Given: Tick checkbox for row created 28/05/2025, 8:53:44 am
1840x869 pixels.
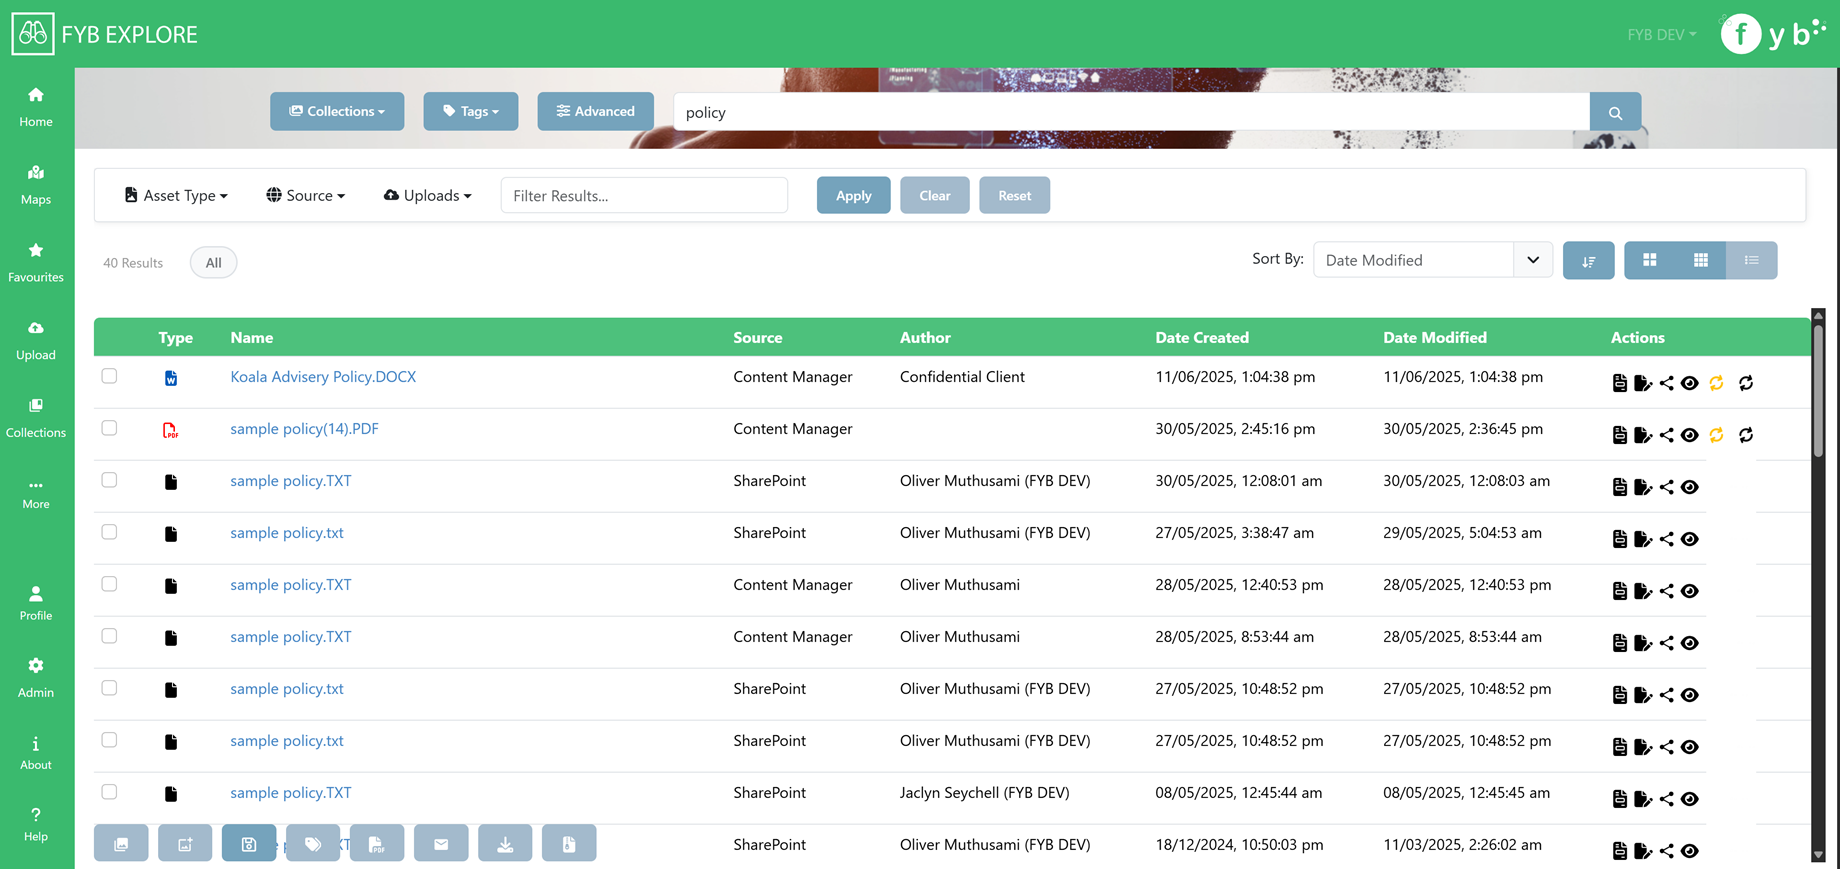Looking at the screenshot, I should (109, 636).
